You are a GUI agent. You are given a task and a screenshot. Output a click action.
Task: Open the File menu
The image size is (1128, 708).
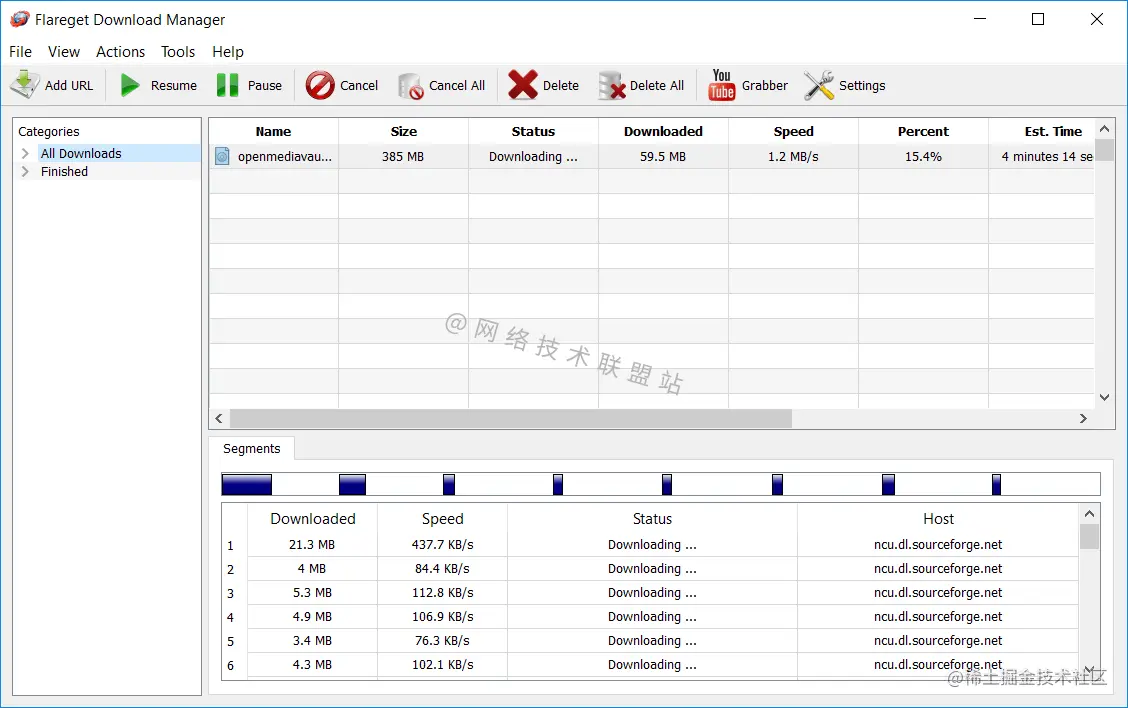(x=20, y=52)
